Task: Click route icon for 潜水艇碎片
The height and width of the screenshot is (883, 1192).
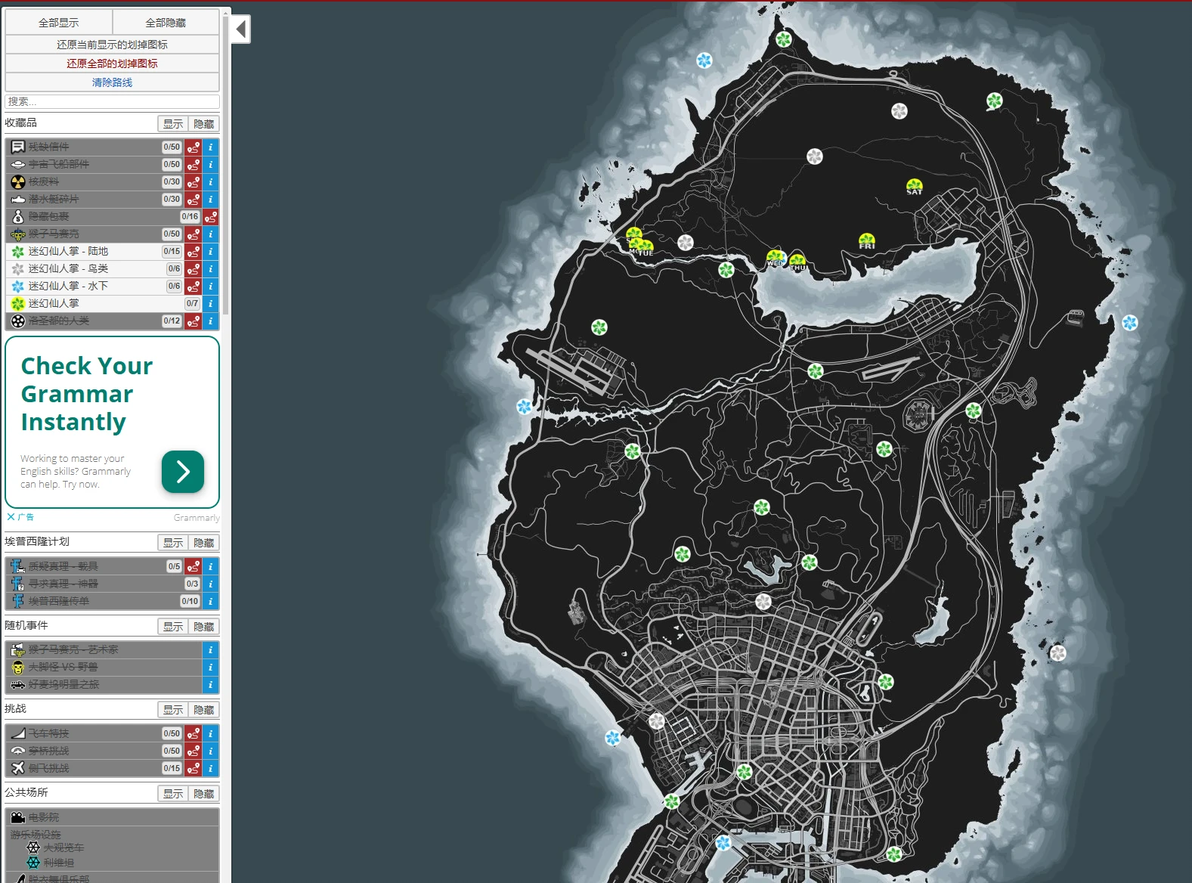Action: [193, 199]
